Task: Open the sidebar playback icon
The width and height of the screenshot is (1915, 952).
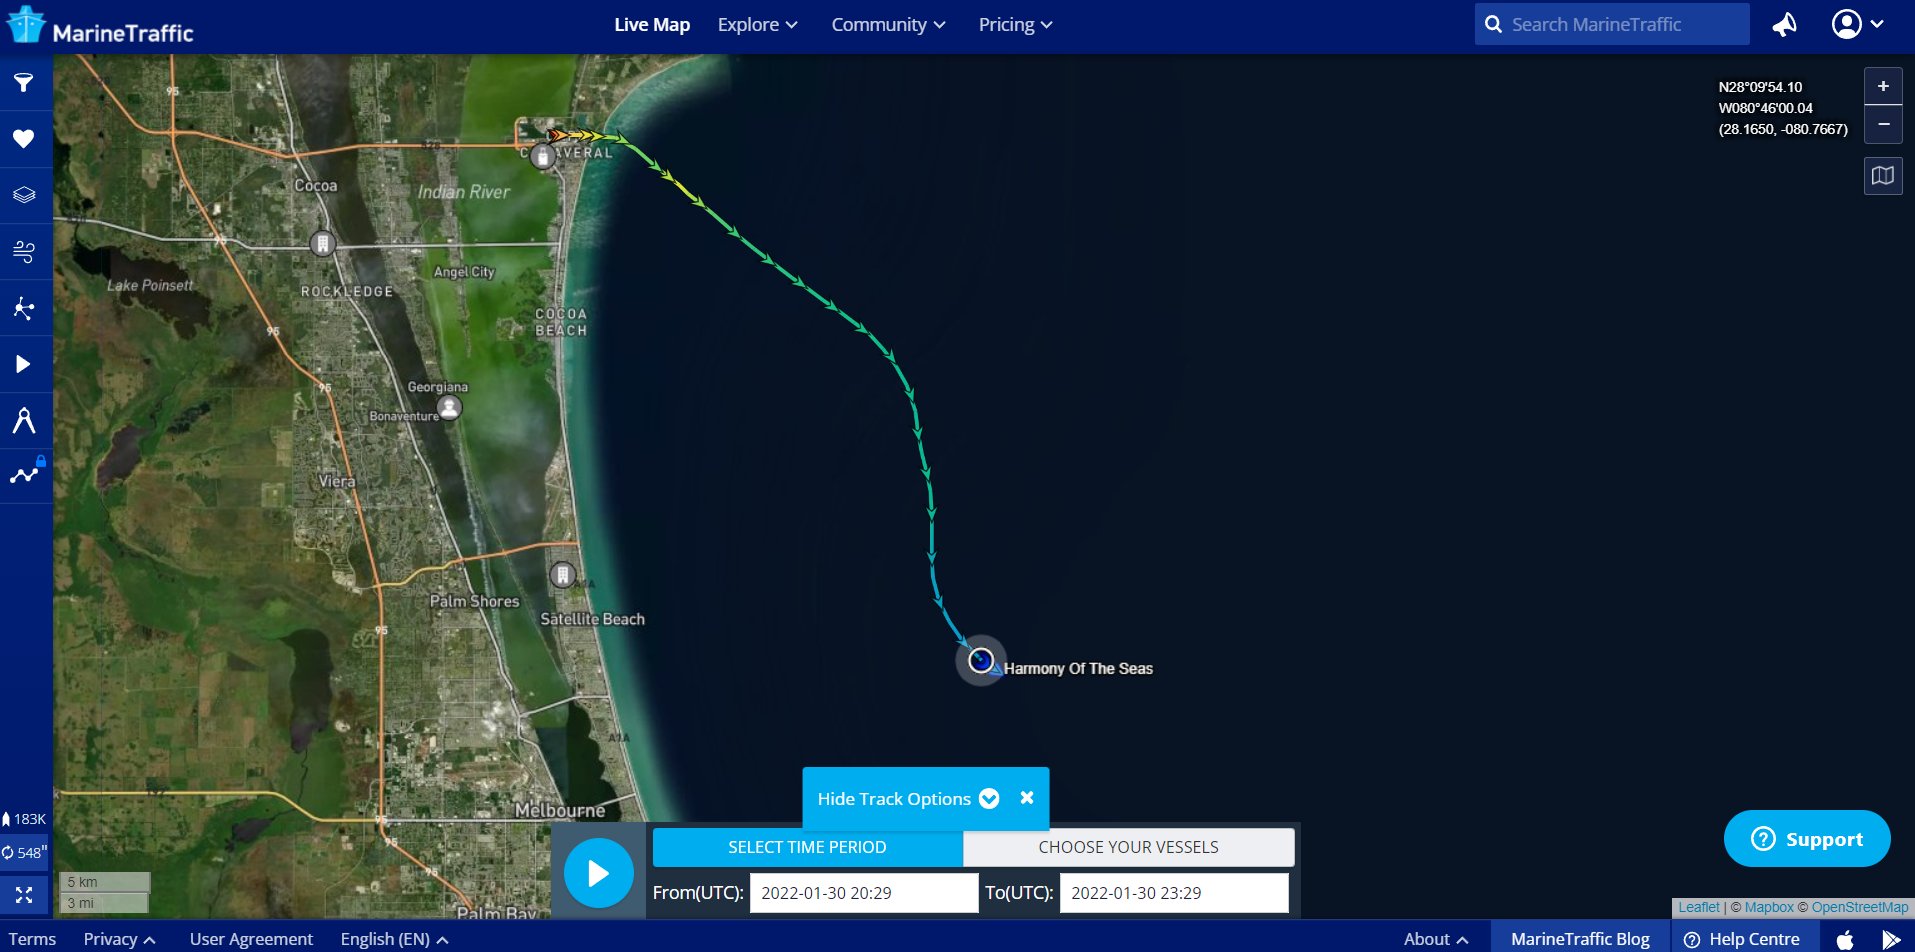Action: [x=24, y=364]
